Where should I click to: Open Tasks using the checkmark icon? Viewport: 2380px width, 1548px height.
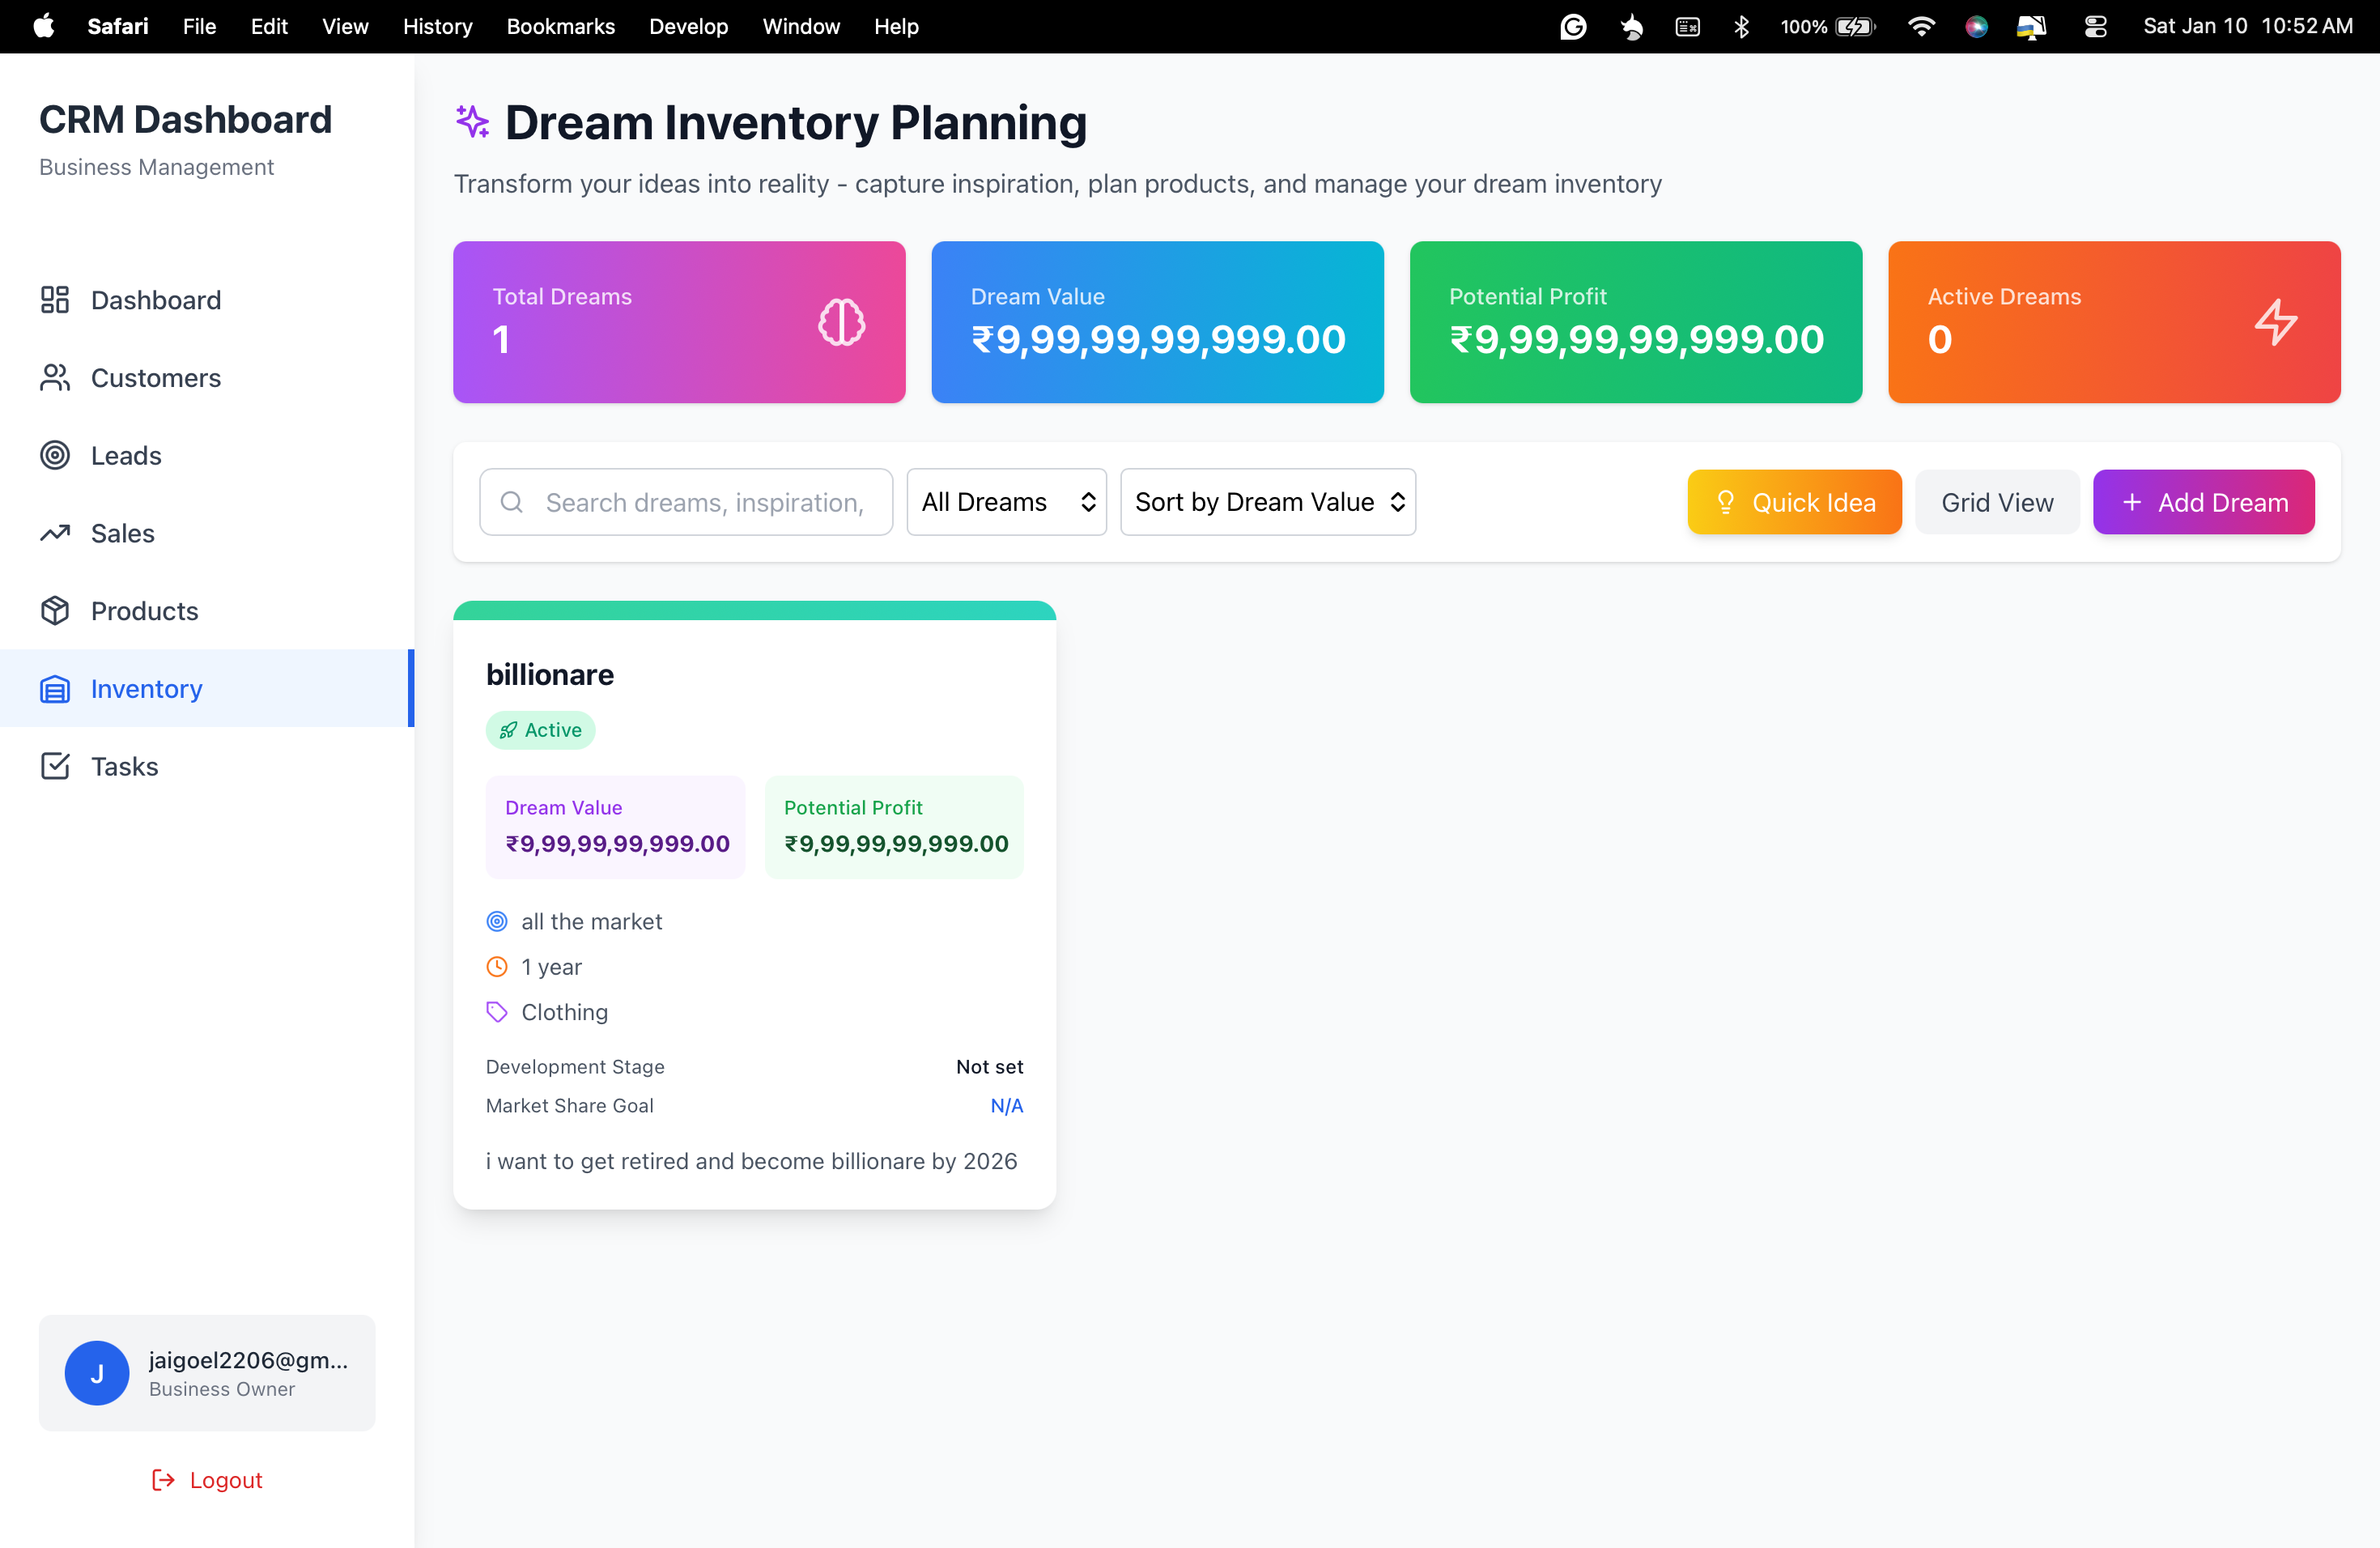(x=55, y=765)
